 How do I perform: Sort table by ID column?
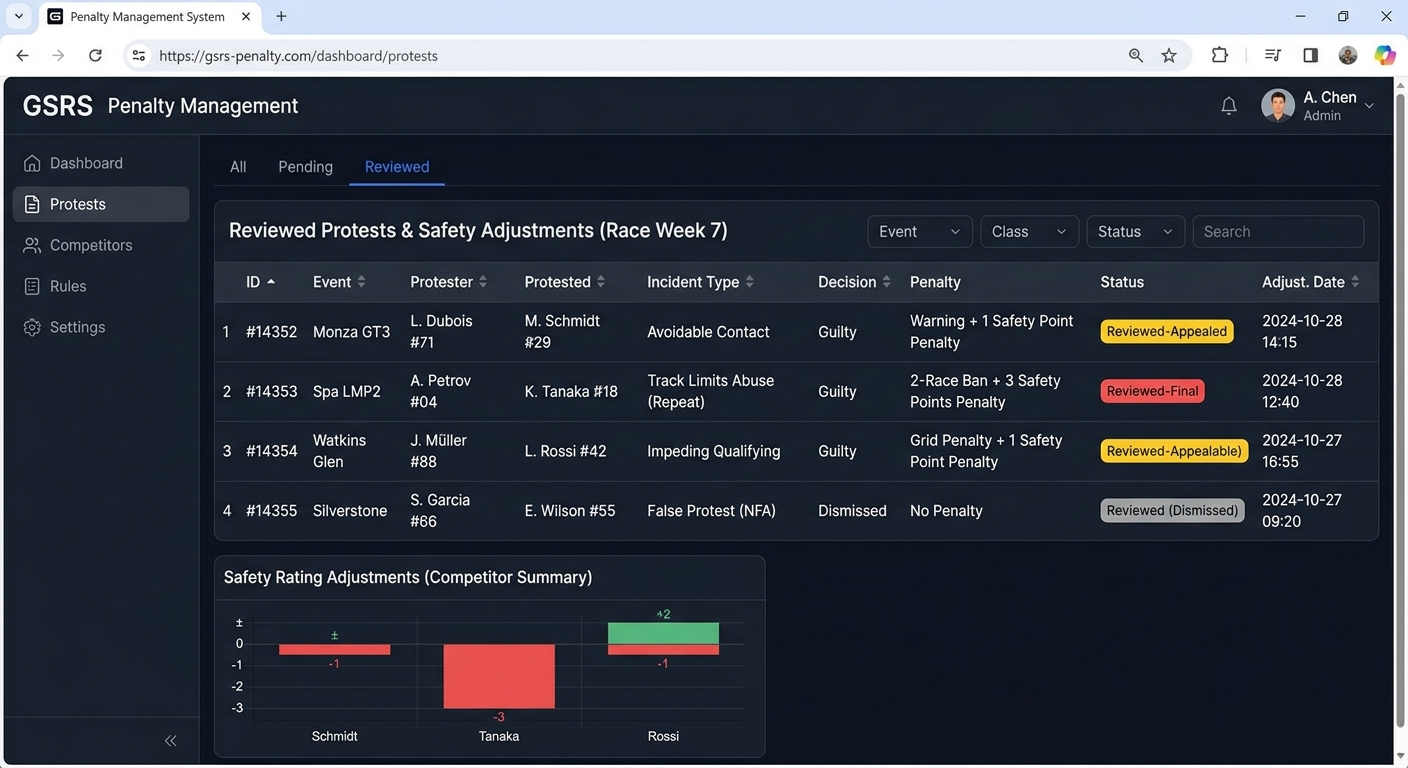(x=261, y=282)
